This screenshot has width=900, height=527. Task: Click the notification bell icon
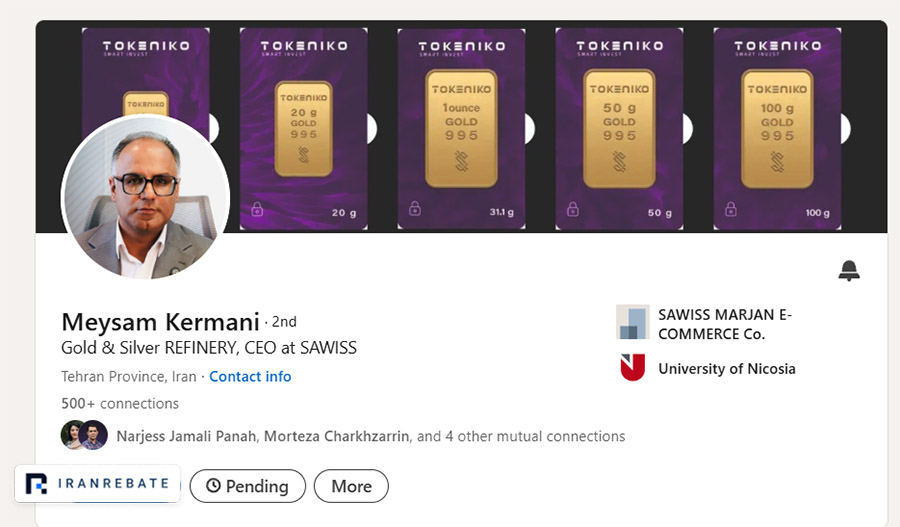coord(849,270)
